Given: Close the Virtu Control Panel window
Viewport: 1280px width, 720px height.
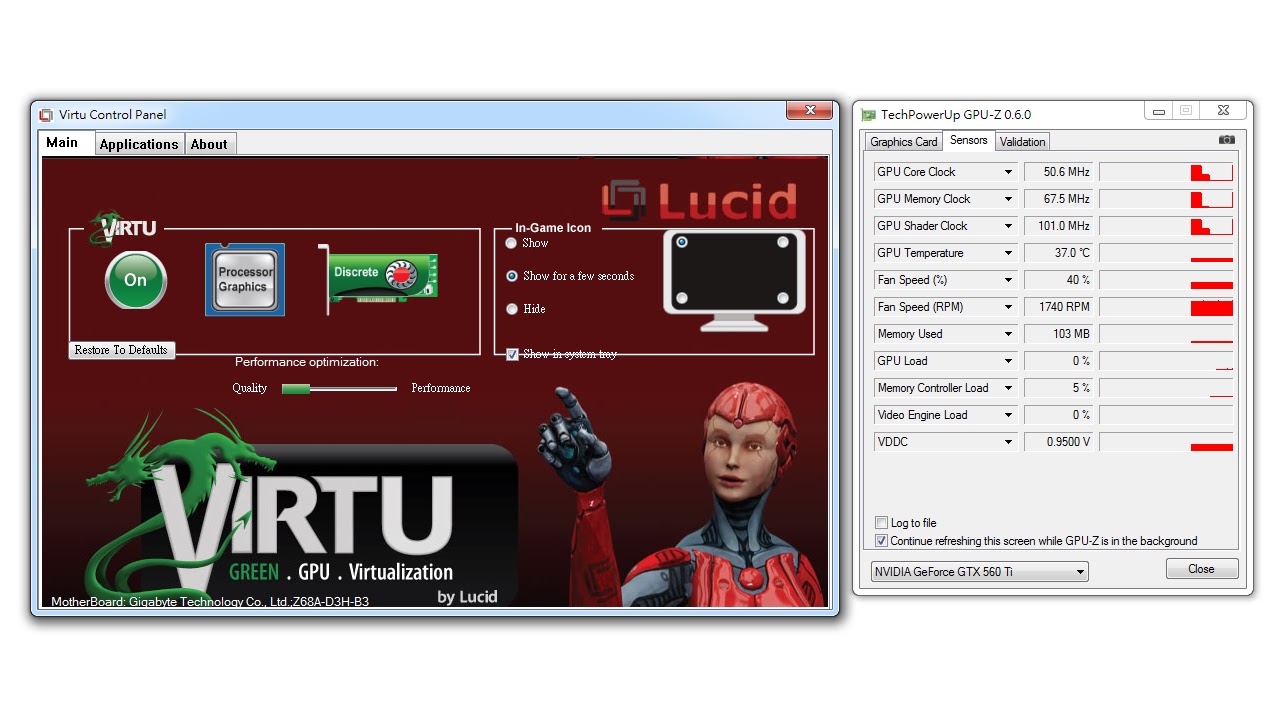Looking at the screenshot, I should point(809,111).
